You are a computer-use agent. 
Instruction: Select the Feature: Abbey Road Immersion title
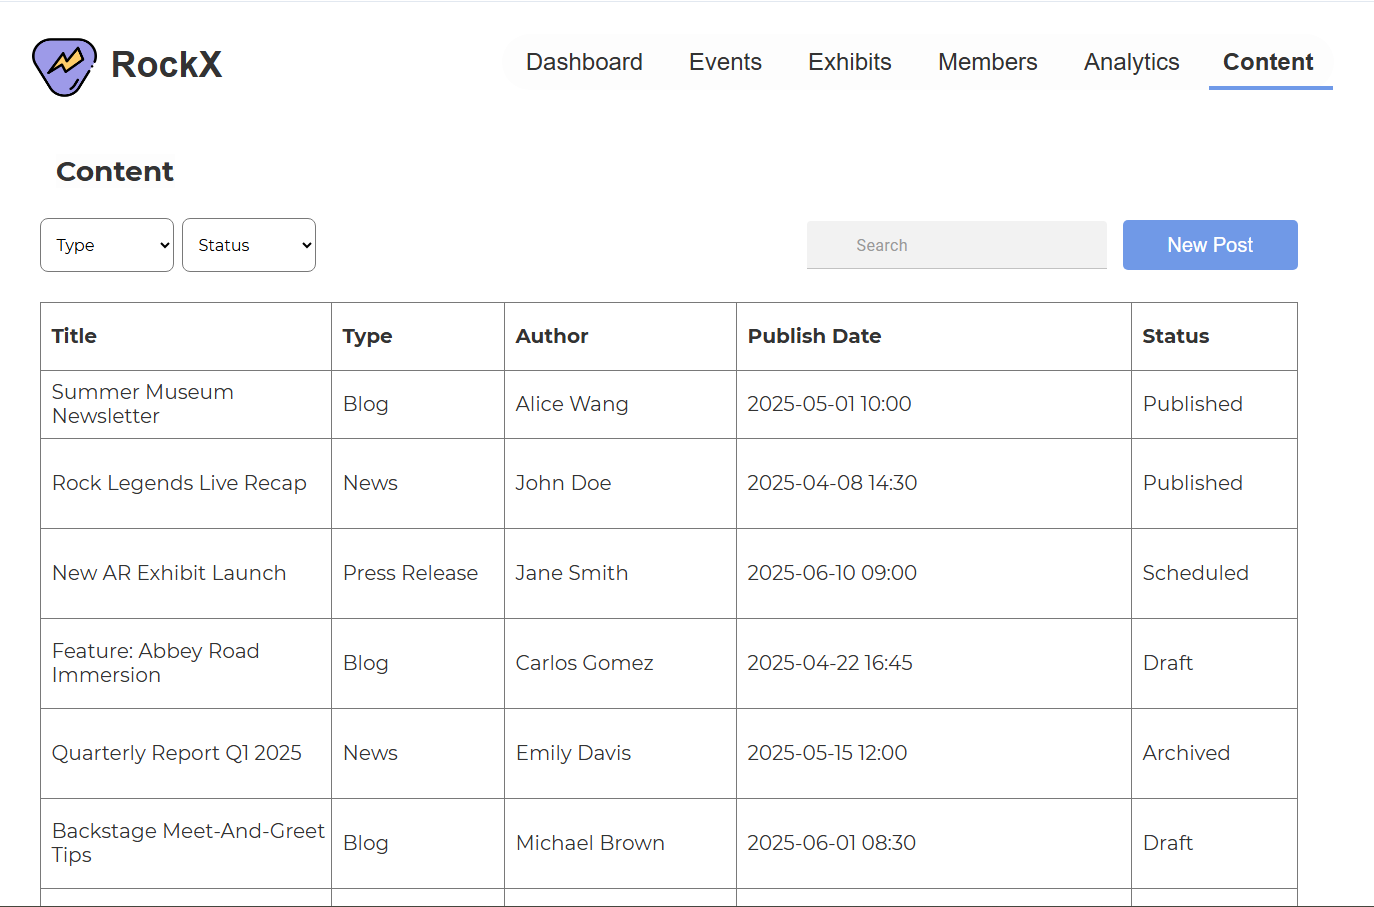coord(156,663)
